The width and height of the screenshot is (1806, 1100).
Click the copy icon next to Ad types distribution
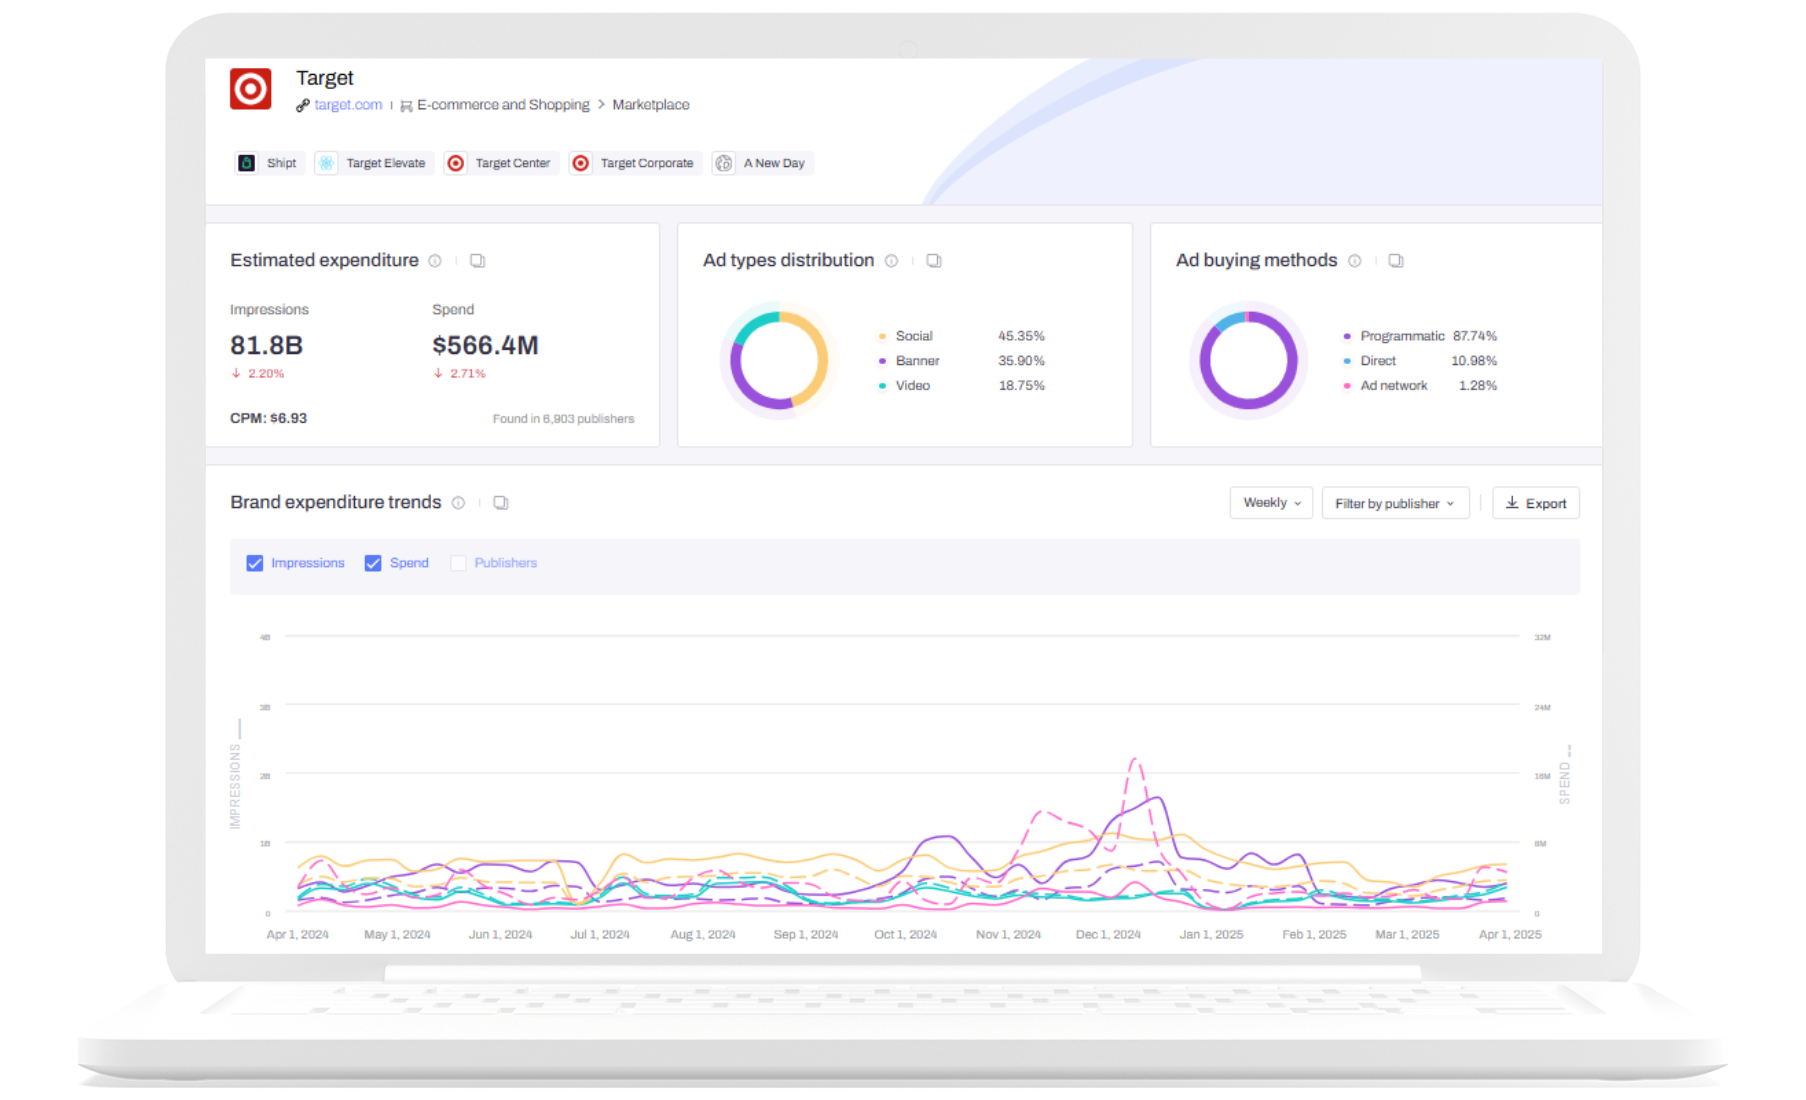pyautogui.click(x=934, y=260)
